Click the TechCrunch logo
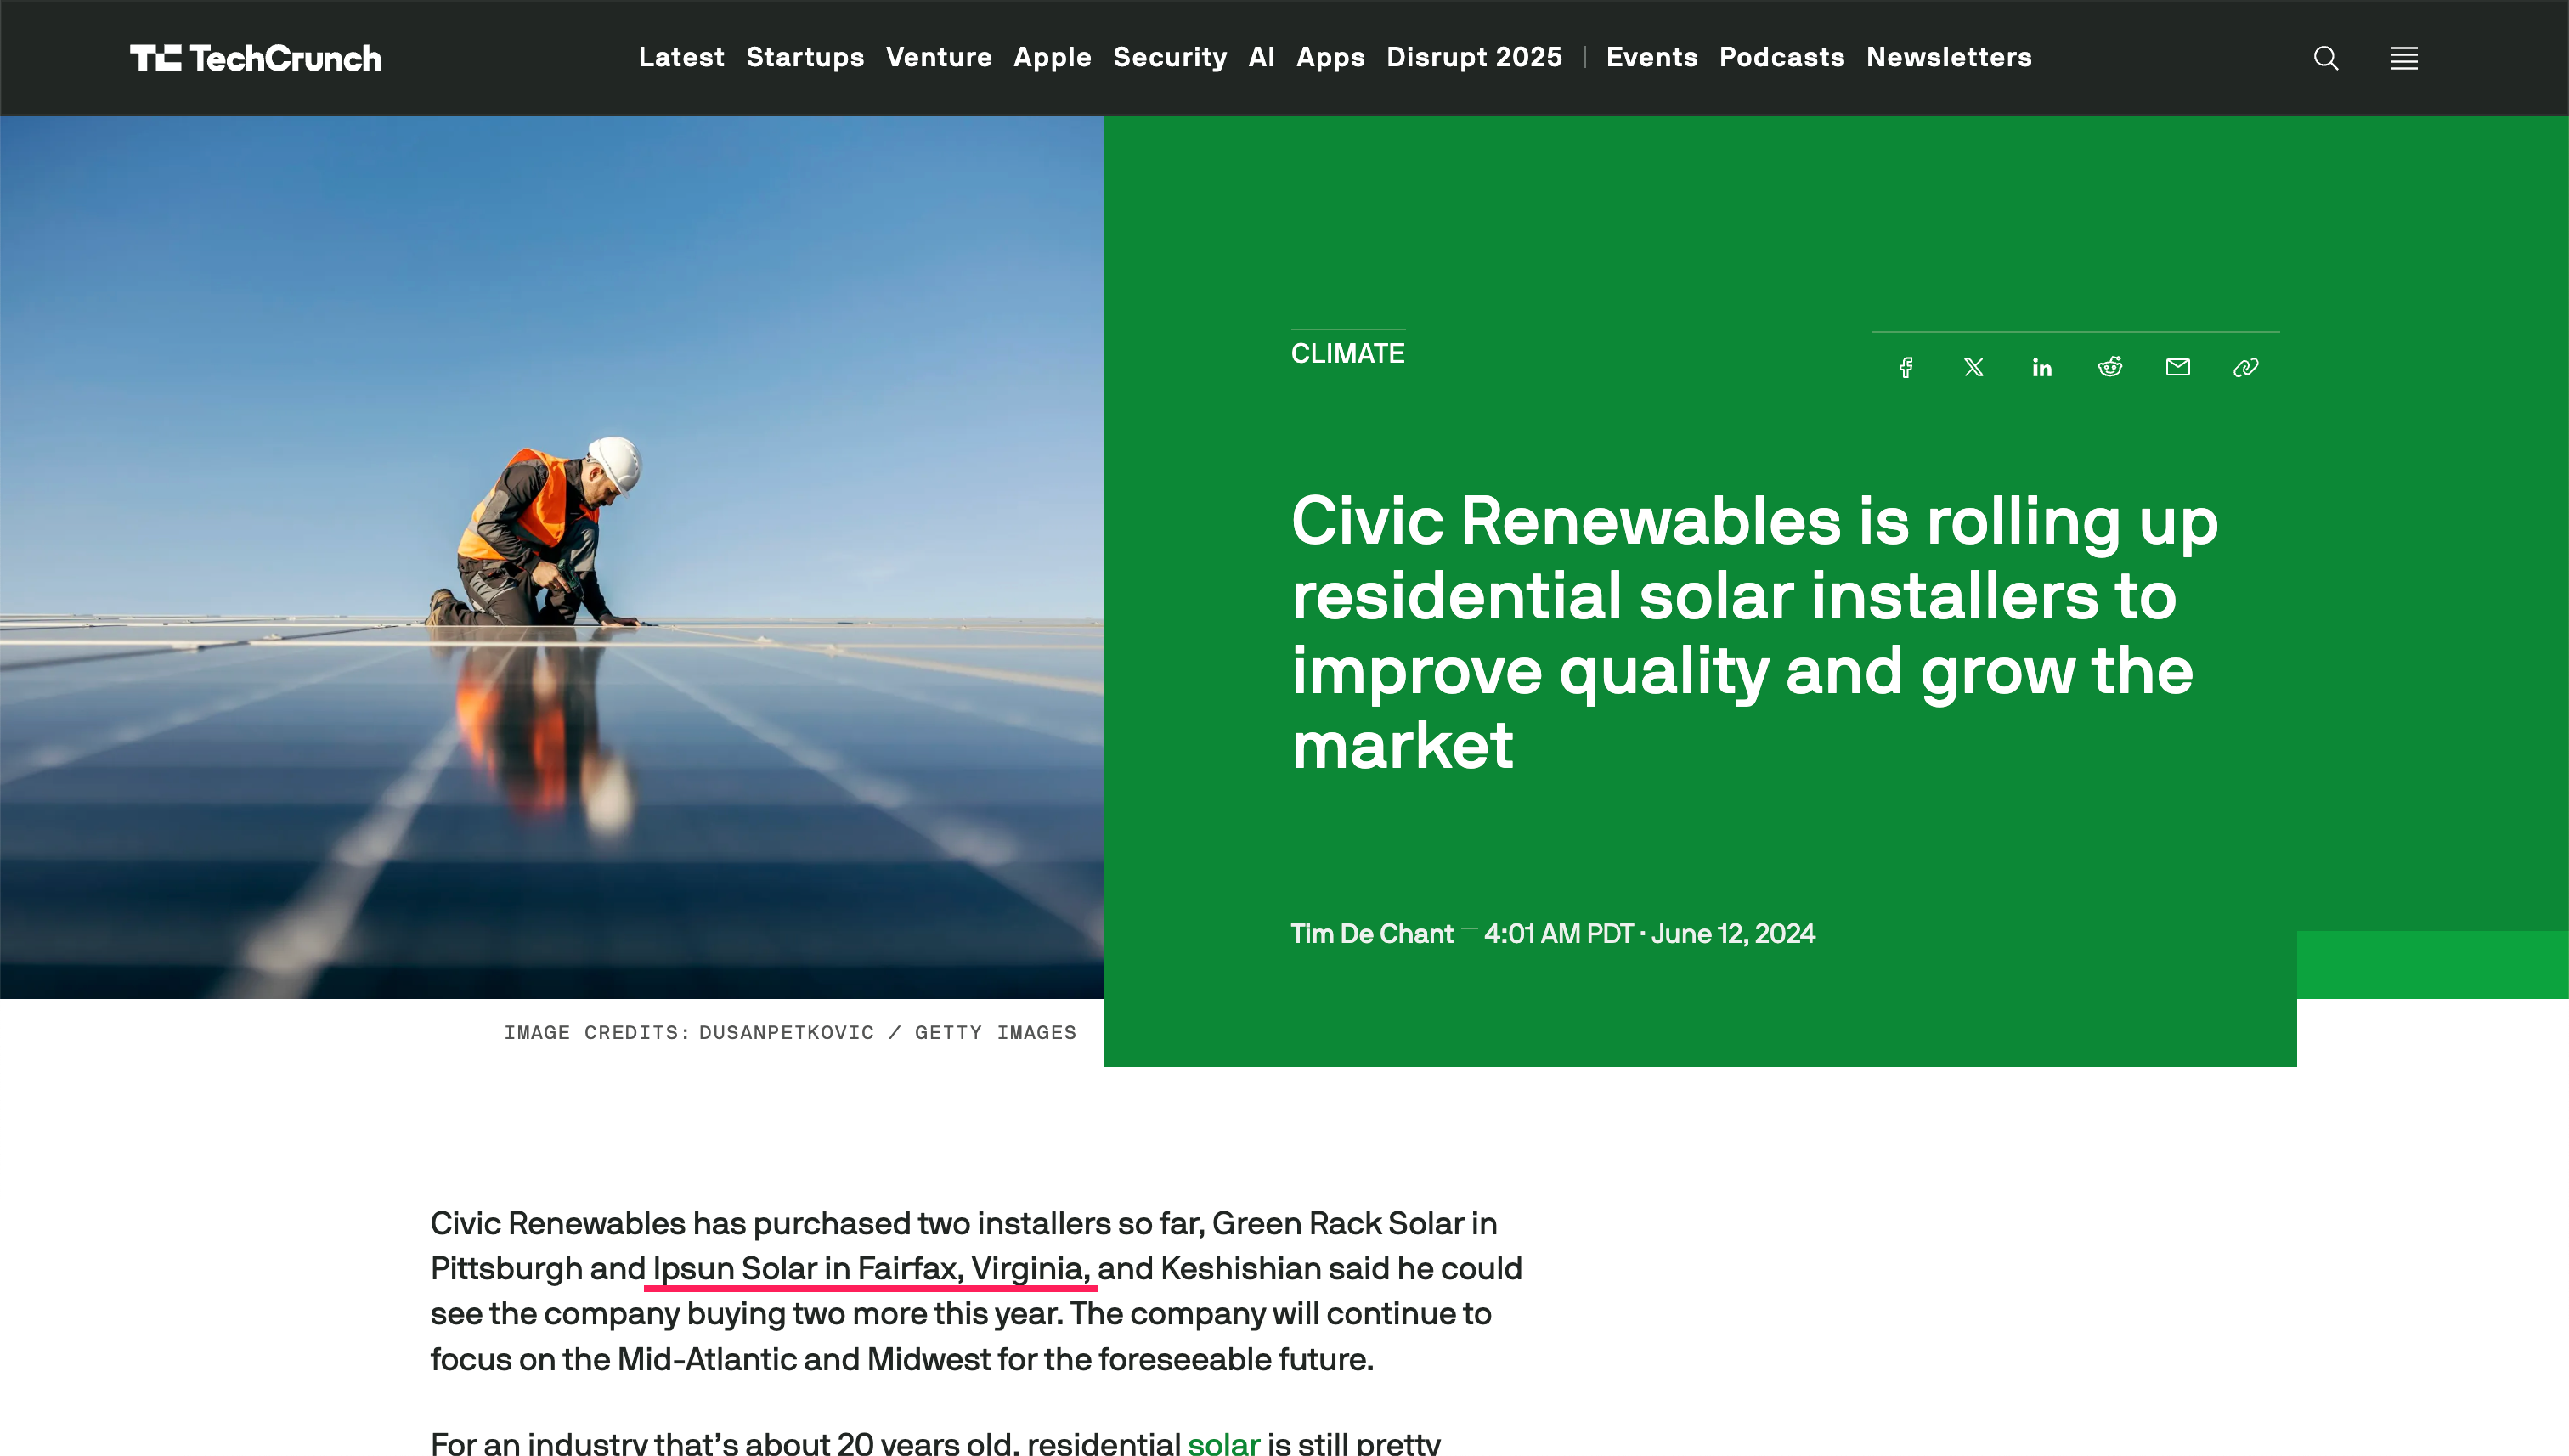The image size is (2569, 1456). 256,58
